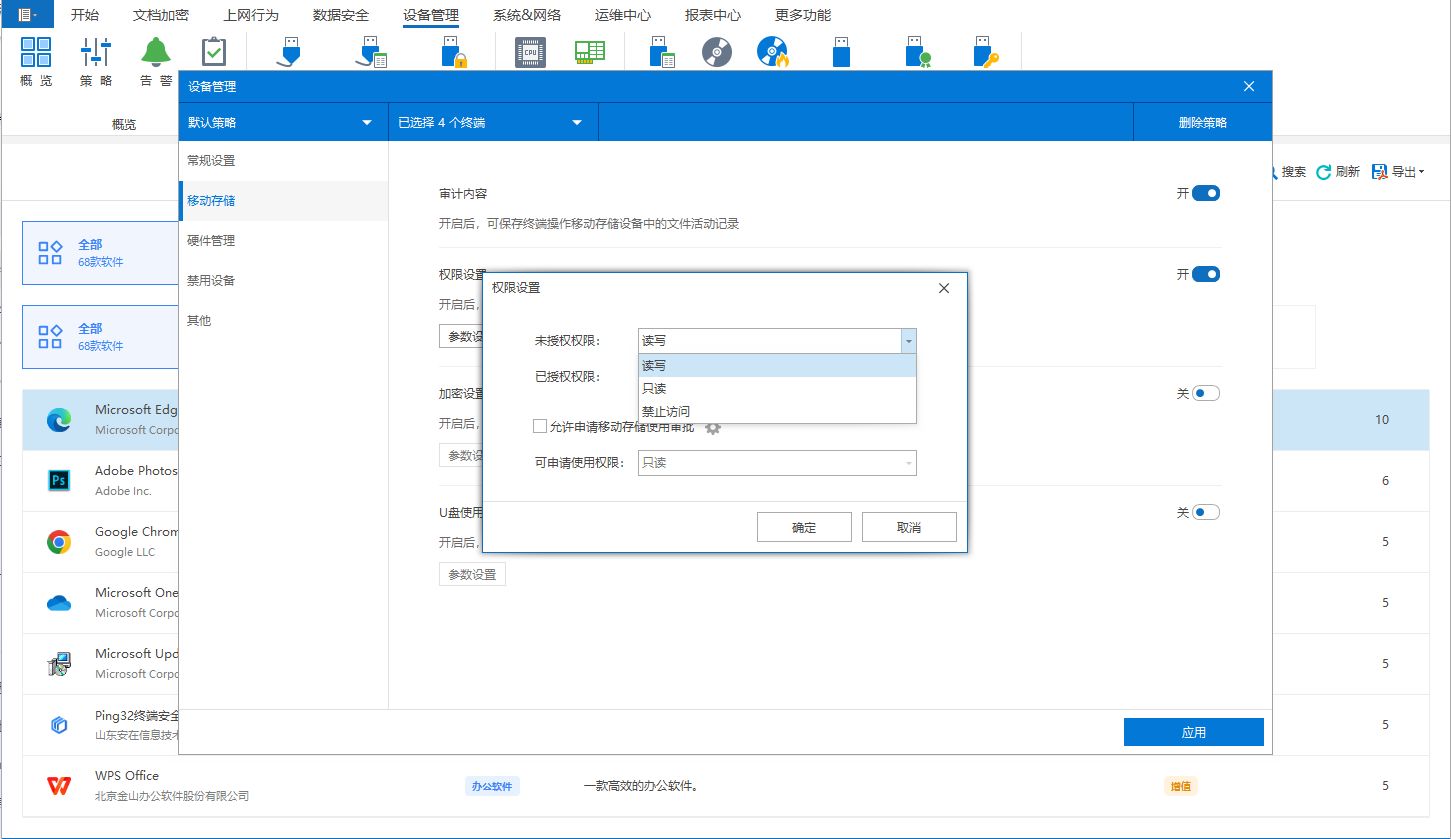This screenshot has width=1451, height=839.
Task: Switch to the 开始 ribbon tab
Action: tap(85, 15)
